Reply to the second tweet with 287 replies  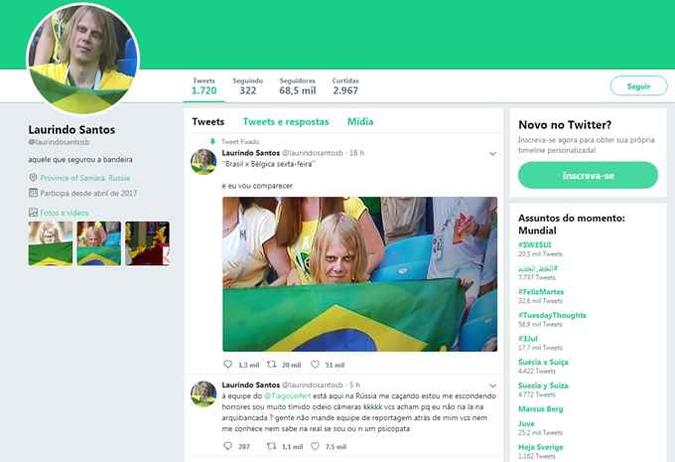pos(228,446)
